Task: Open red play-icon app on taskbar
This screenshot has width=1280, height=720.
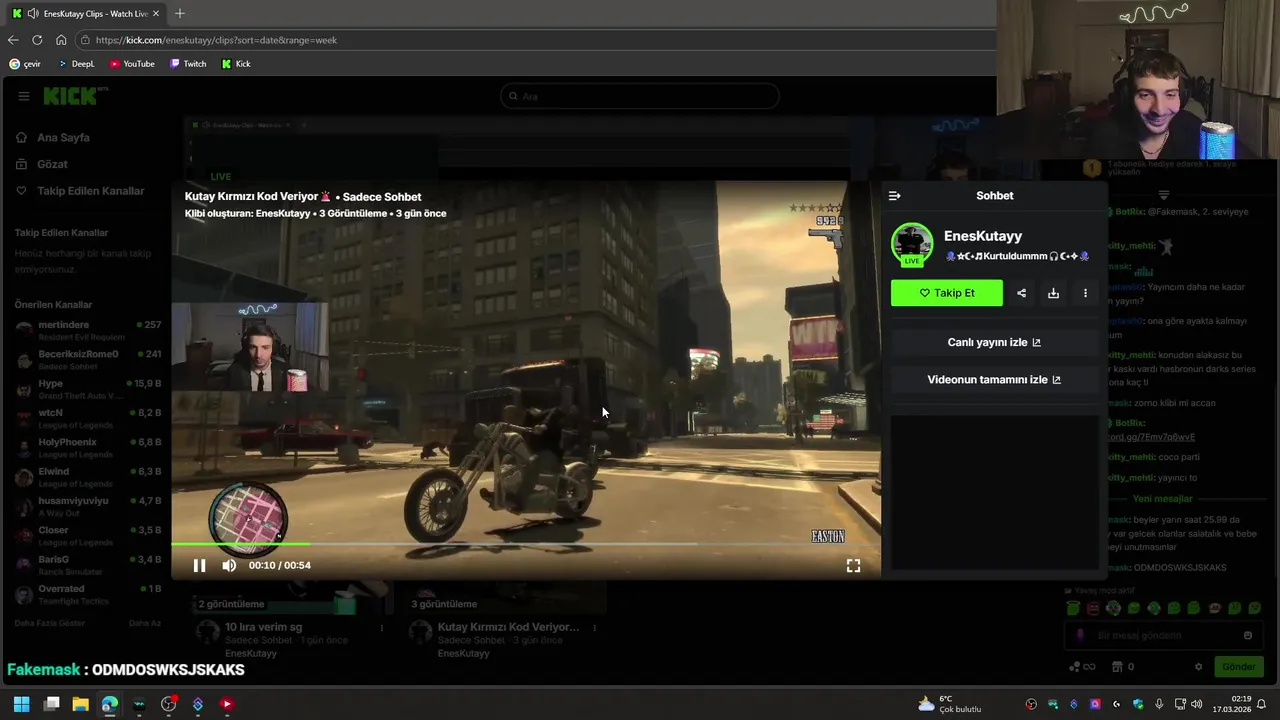Action: click(227, 704)
